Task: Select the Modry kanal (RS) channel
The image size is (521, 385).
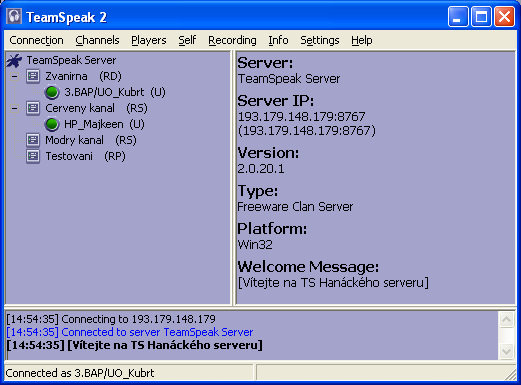Action: tap(91, 140)
